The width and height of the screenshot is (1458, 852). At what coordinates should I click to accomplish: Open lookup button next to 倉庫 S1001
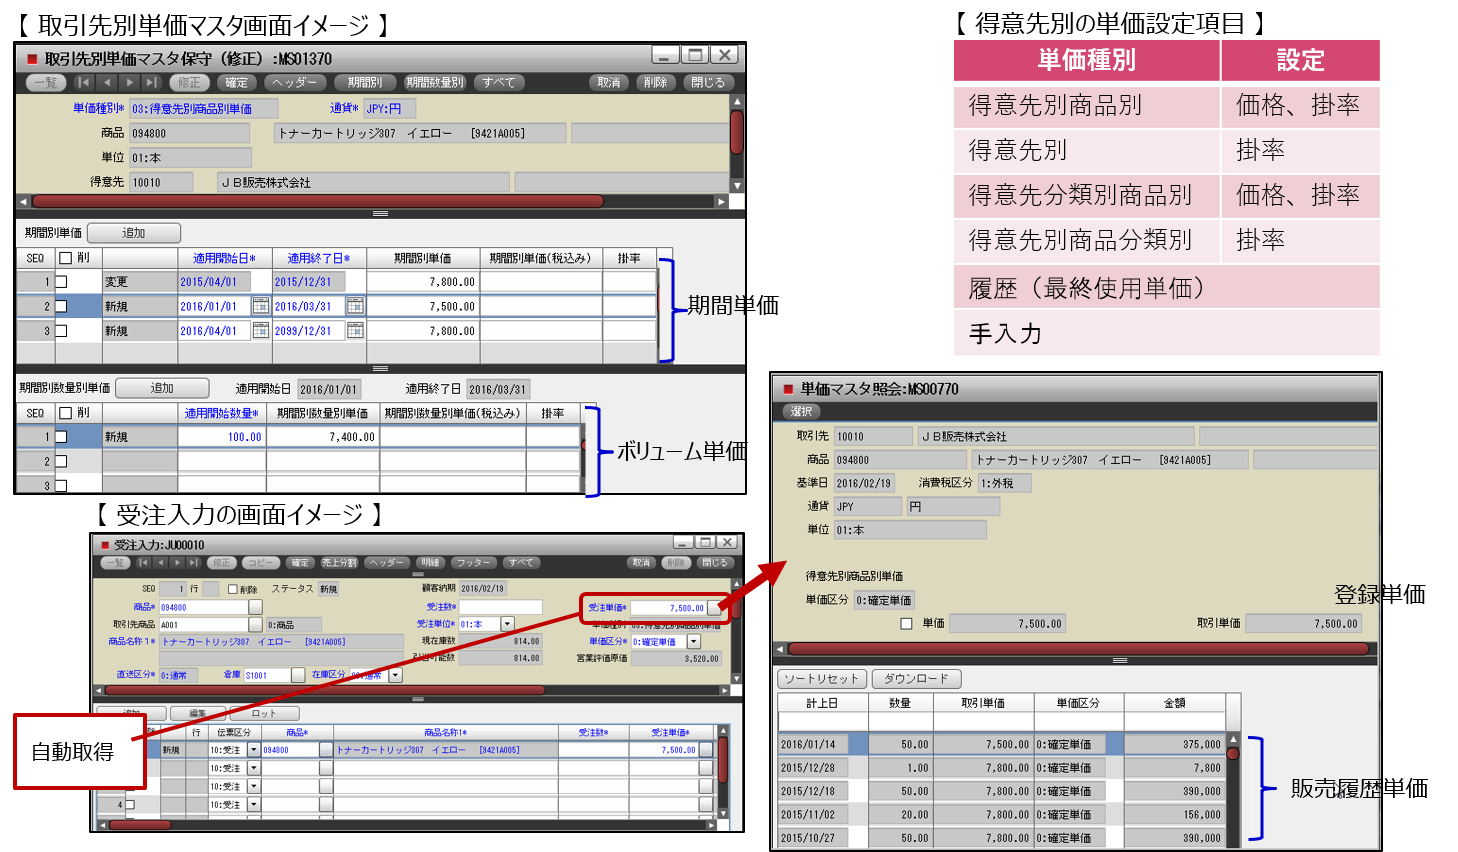coord(298,675)
